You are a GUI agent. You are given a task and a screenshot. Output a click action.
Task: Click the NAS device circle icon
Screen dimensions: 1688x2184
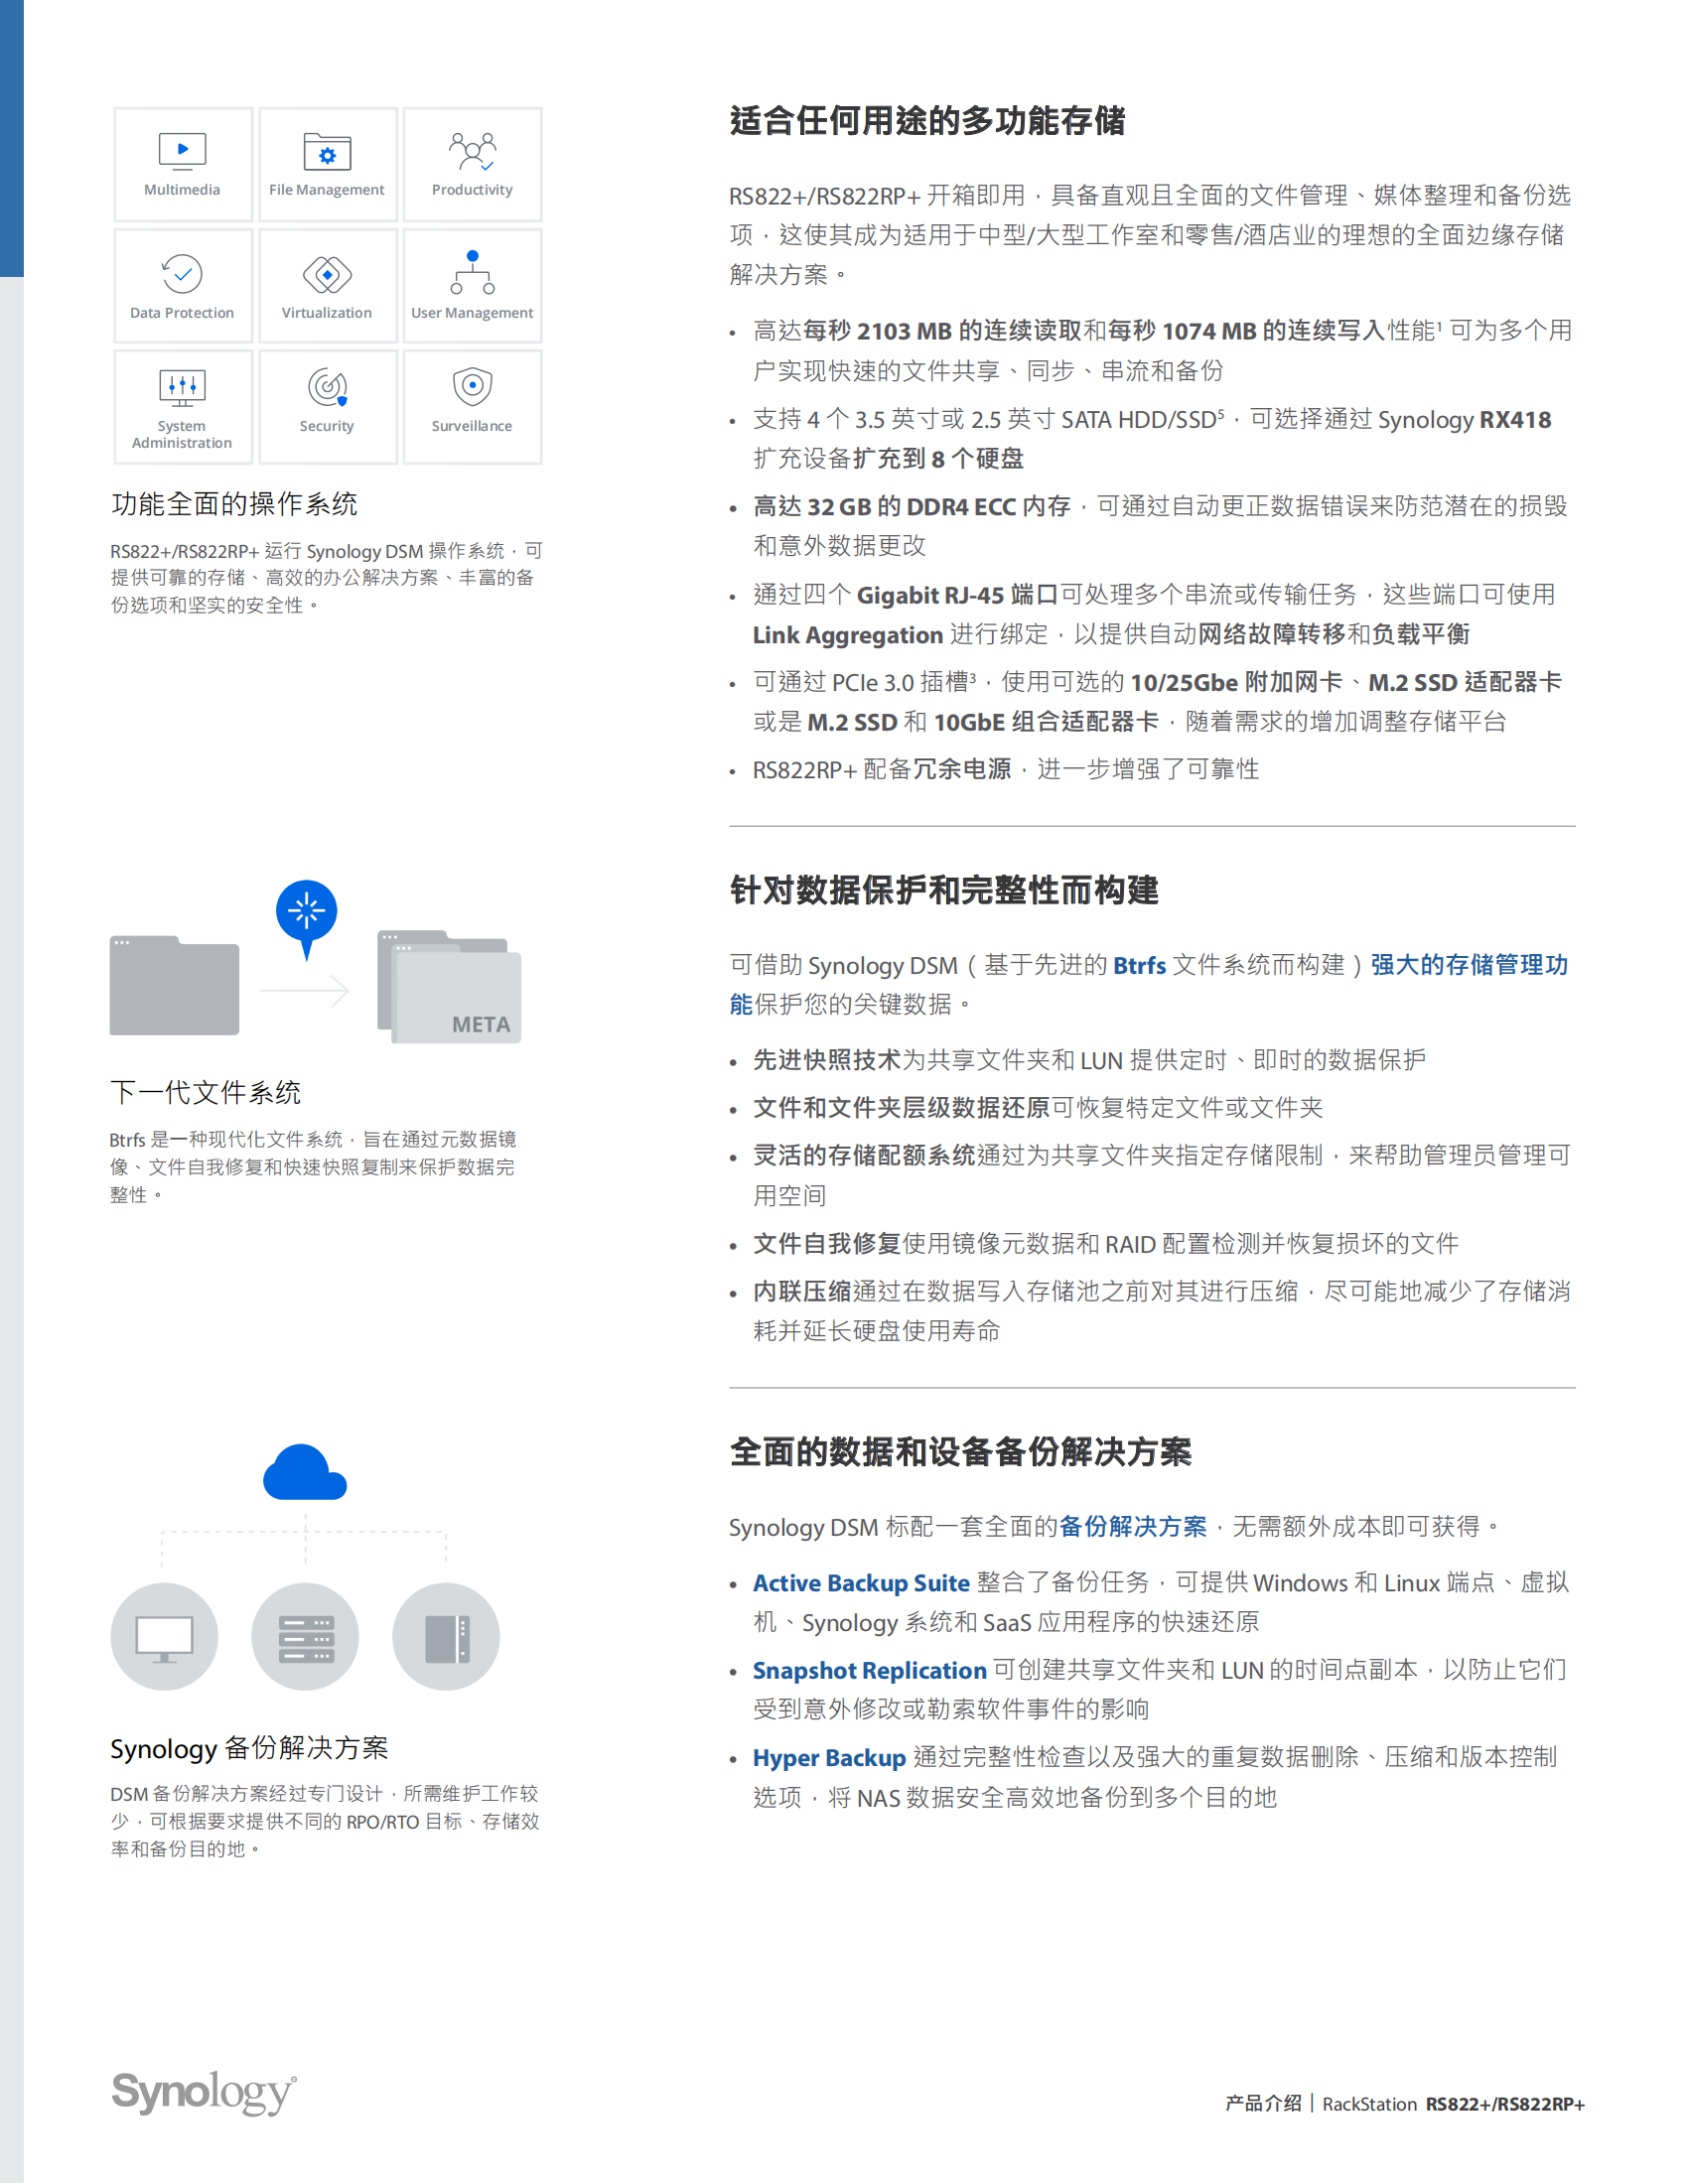pyautogui.click(x=446, y=1636)
